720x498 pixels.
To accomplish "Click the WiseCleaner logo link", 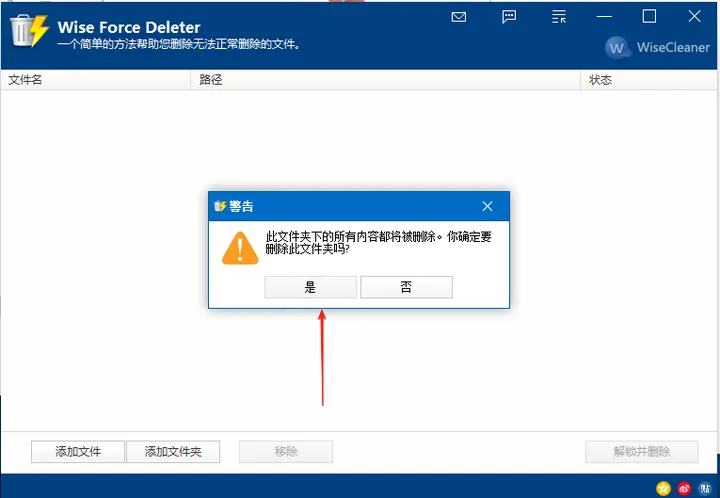I will (658, 47).
